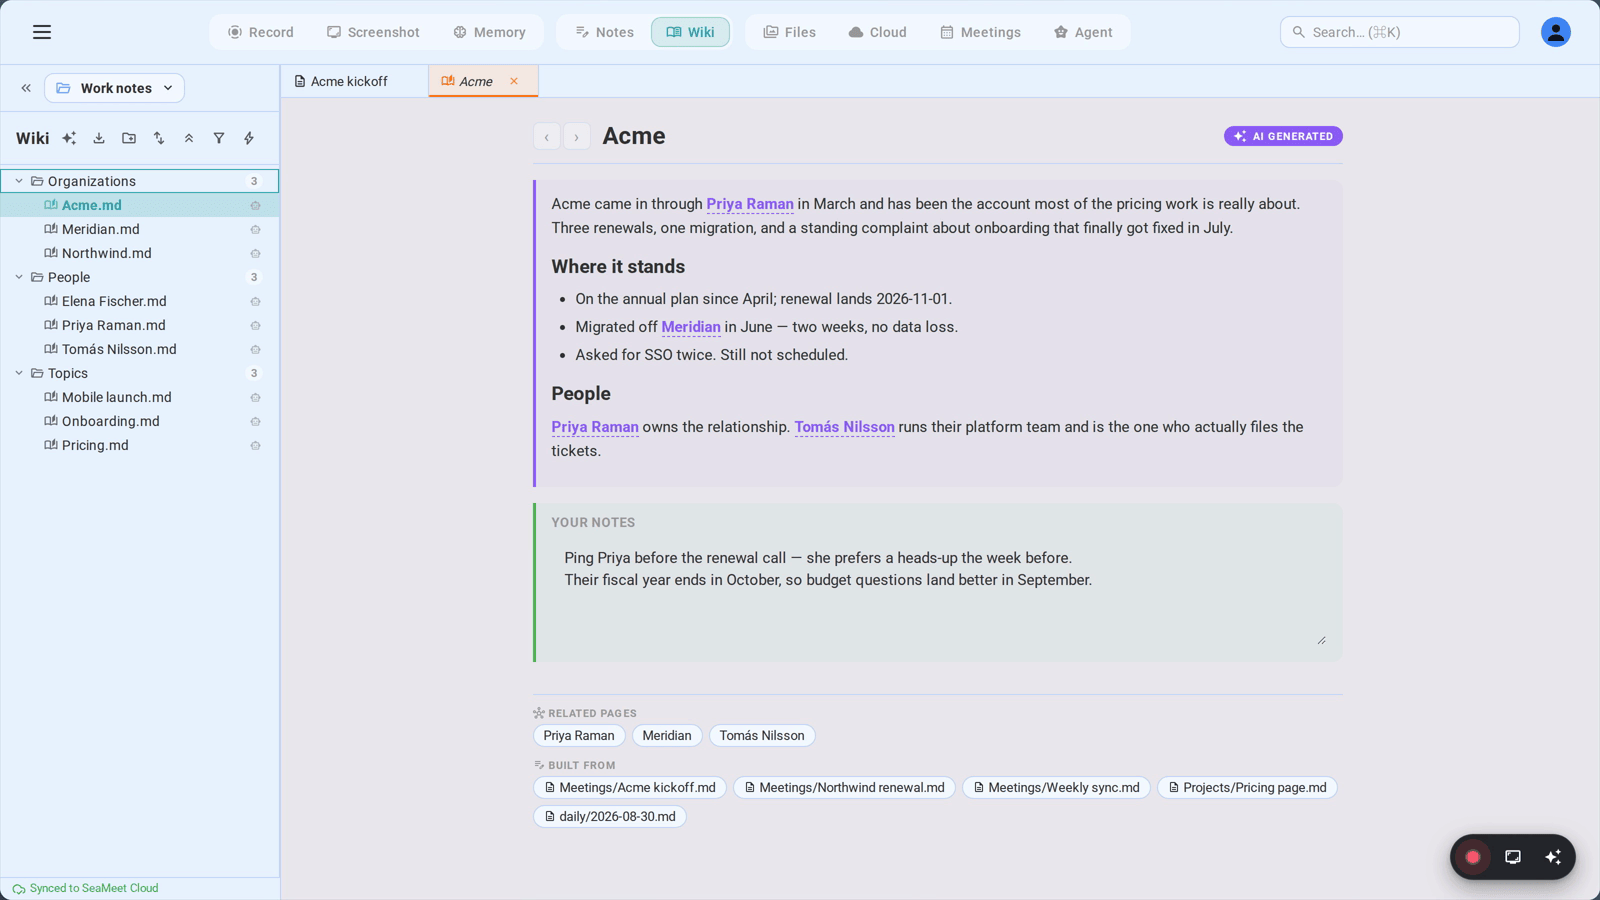Screen dimensions: 1600x900
Task: Open the filter funnel in the Wiki toolbar
Action: pos(219,138)
